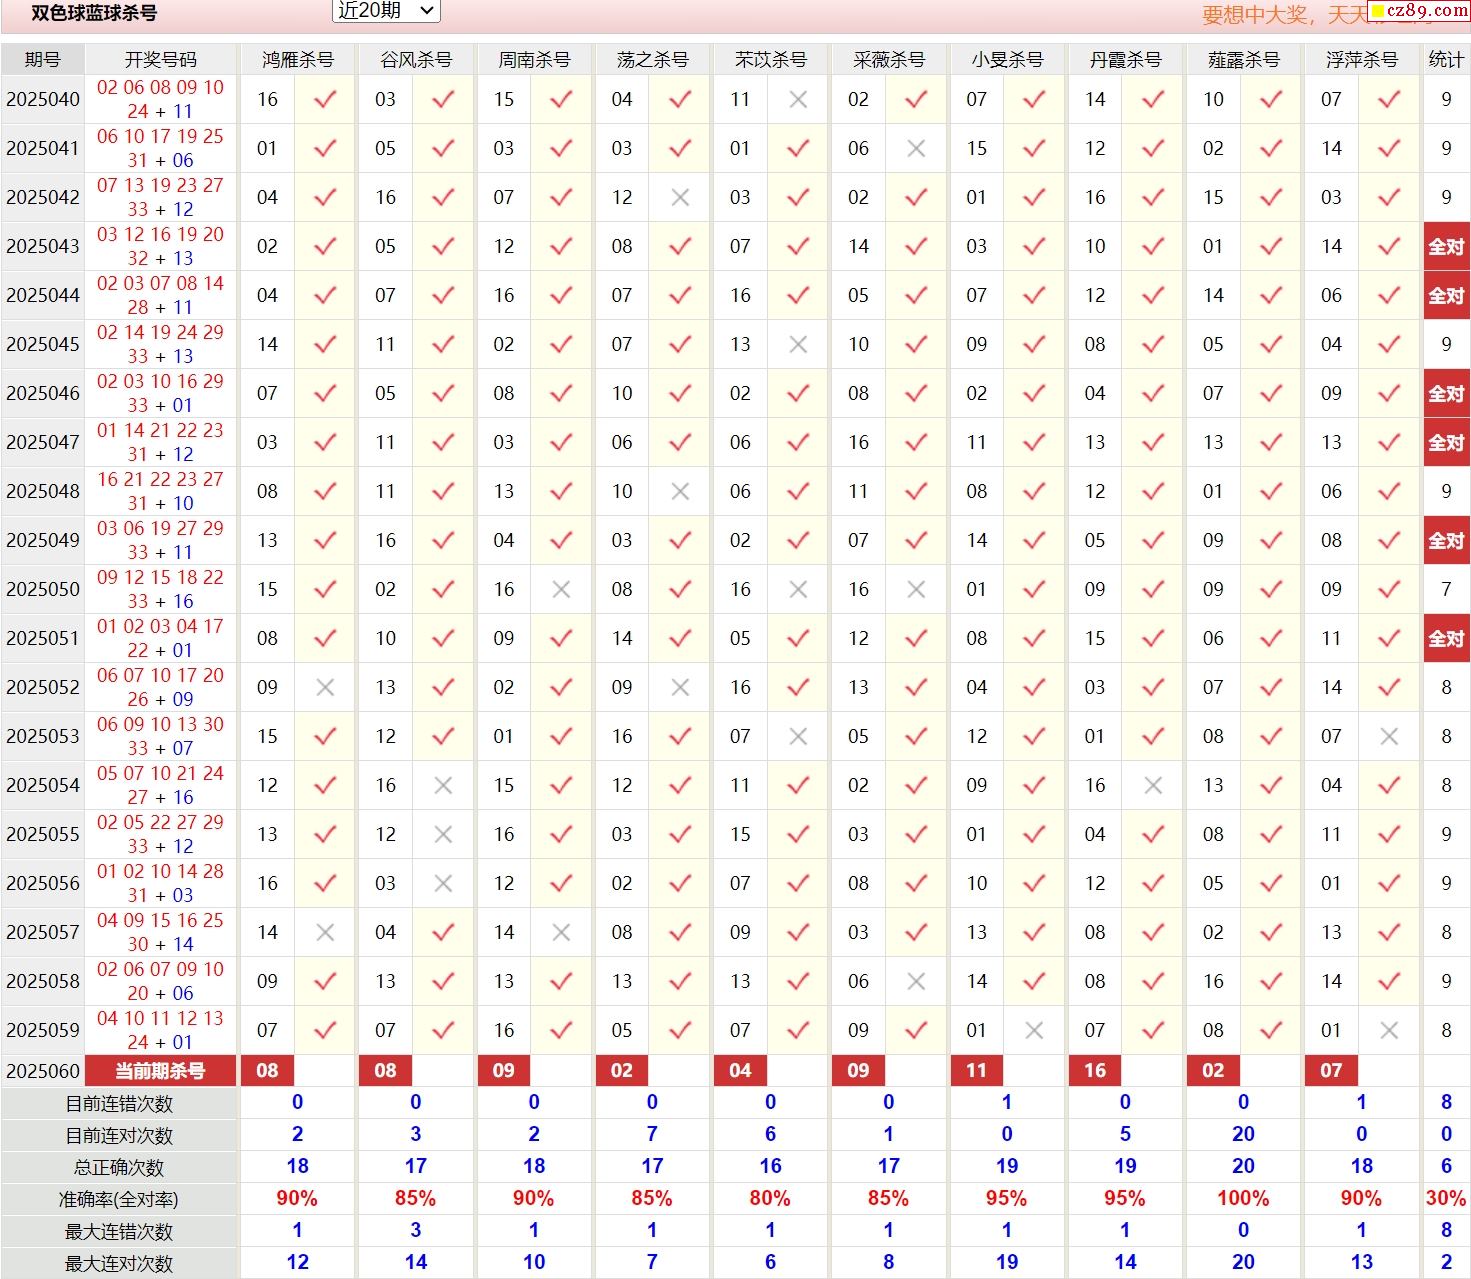
Task: Click the red 09 badge under 周南杀号
Action: point(504,1071)
